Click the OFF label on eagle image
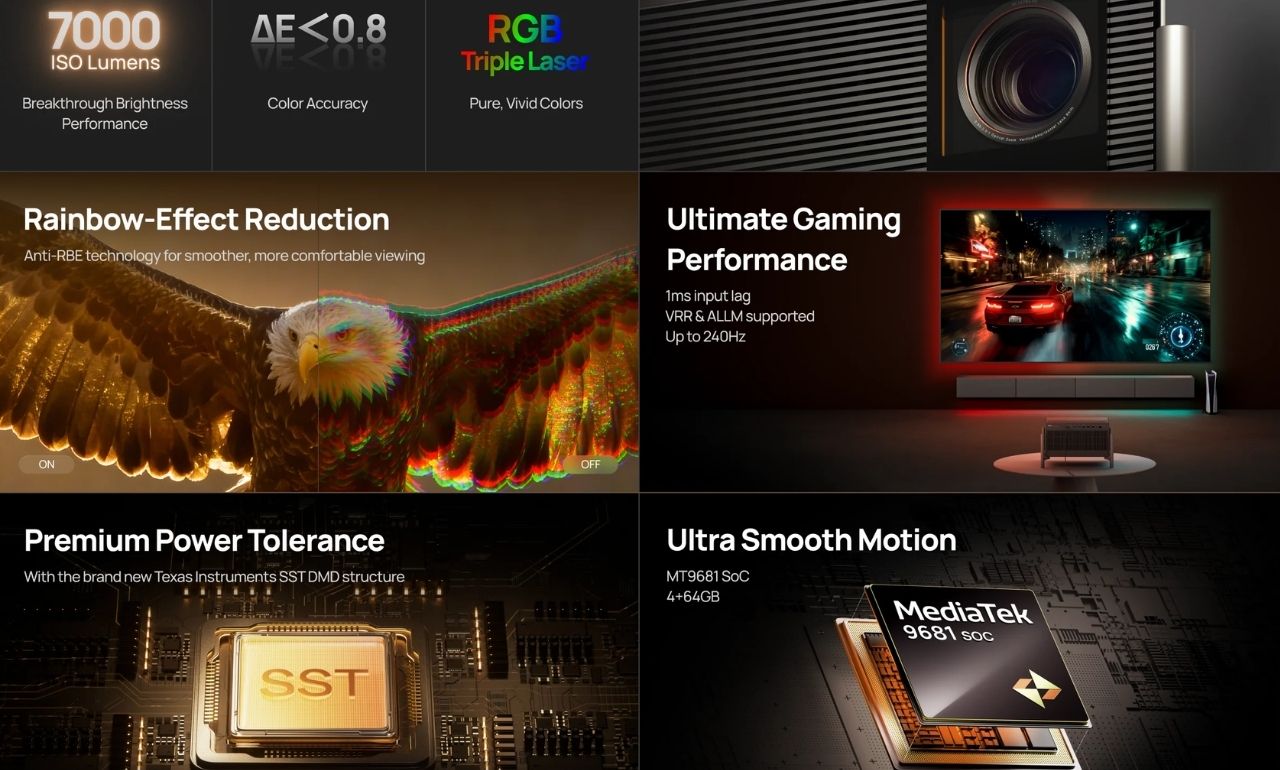1280x770 pixels. (590, 464)
